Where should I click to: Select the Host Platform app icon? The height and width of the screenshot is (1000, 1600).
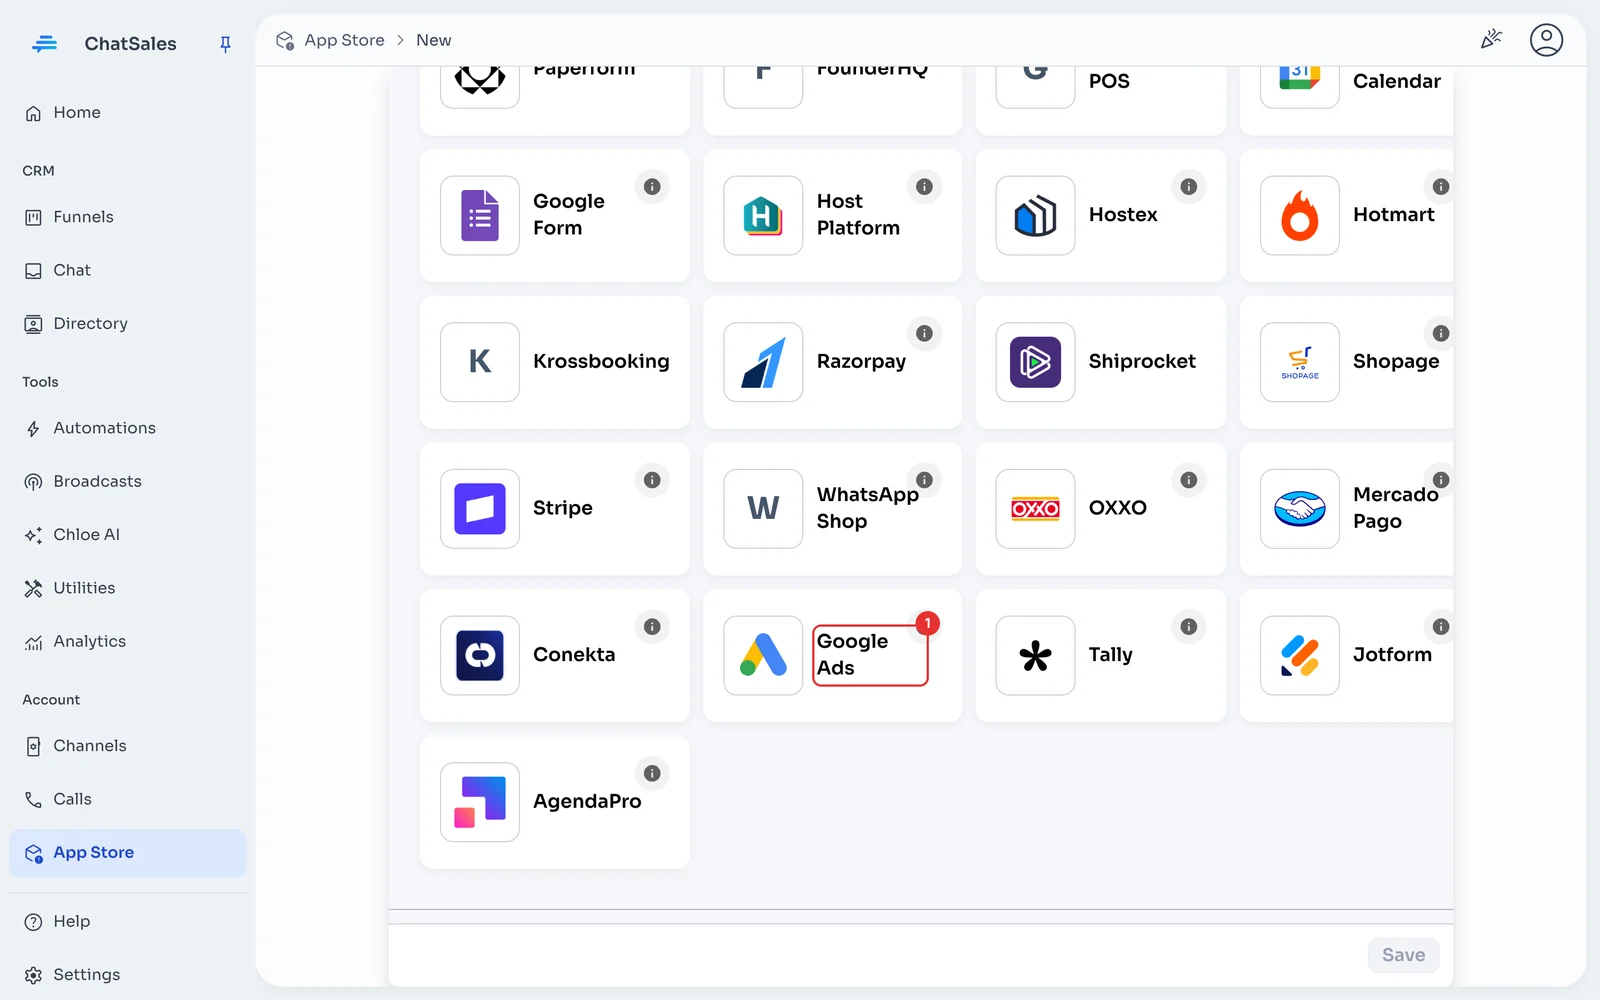click(763, 216)
